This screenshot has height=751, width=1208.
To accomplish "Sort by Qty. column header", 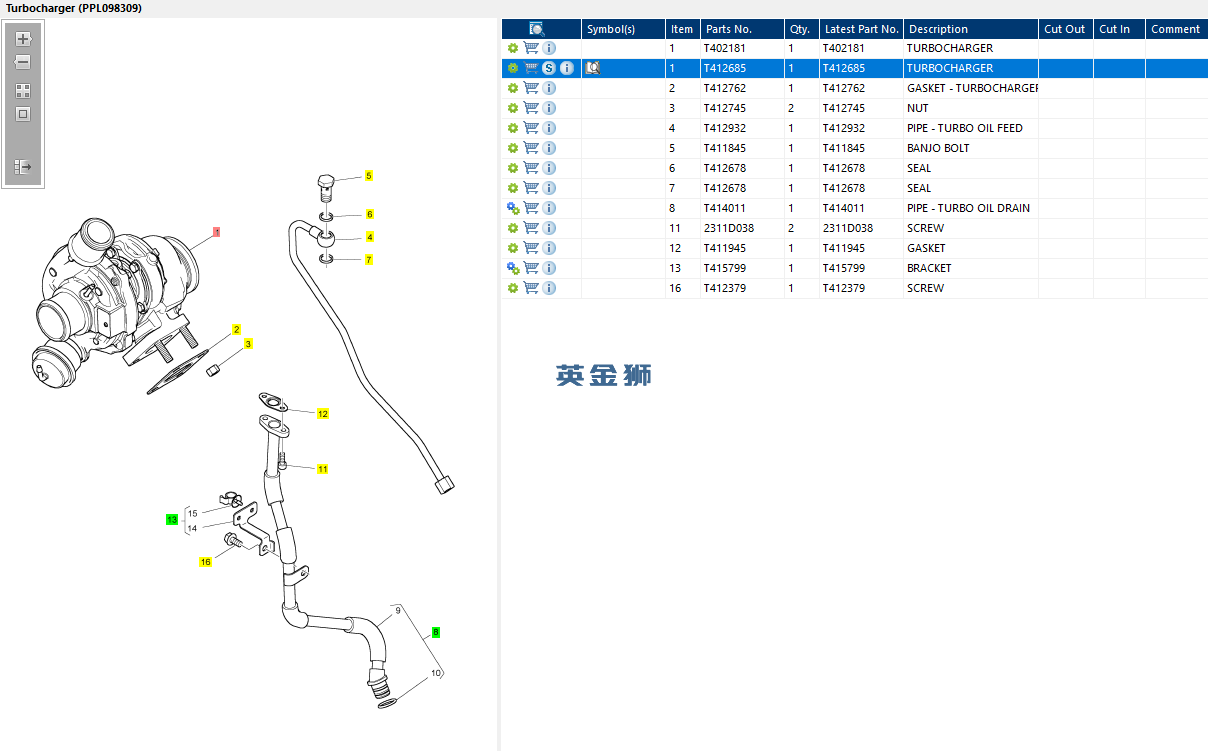I will click(x=800, y=29).
